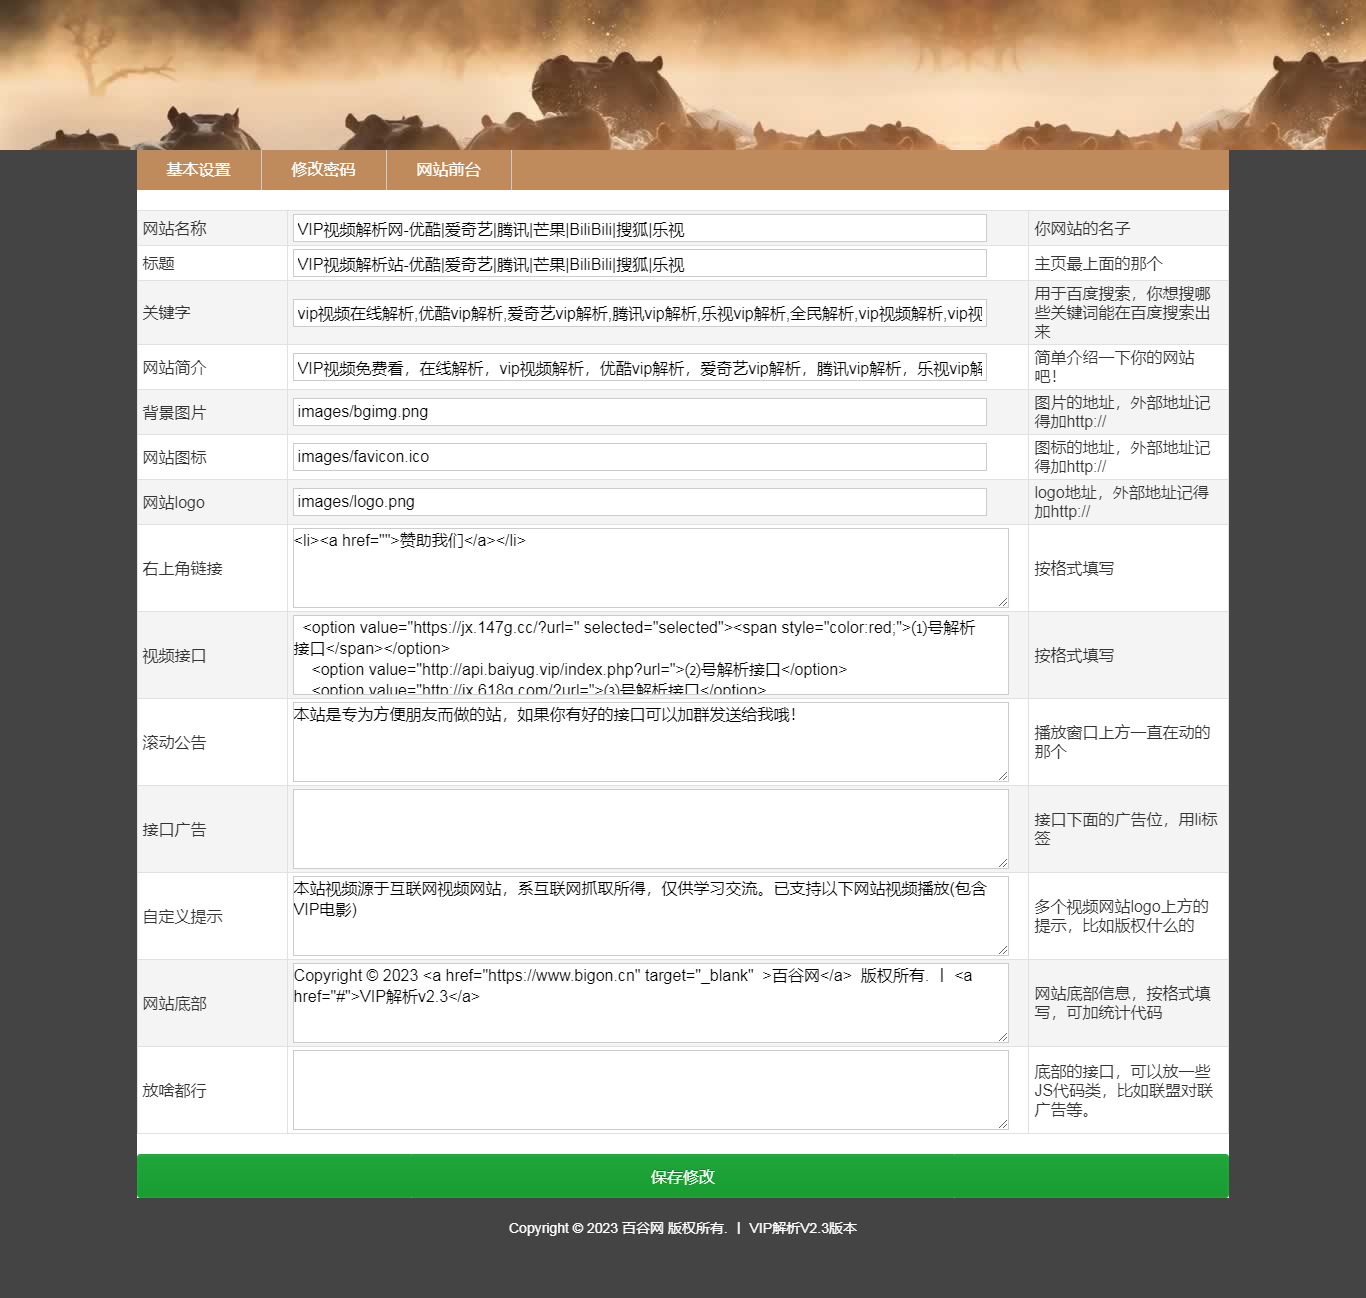The height and width of the screenshot is (1298, 1366).
Task: Click the 放啥都行 row label
Action: (174, 1091)
